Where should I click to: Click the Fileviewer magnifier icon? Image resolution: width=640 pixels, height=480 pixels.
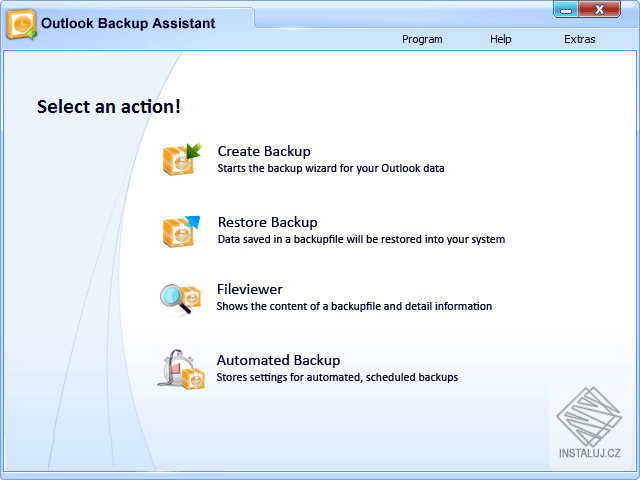tap(180, 300)
